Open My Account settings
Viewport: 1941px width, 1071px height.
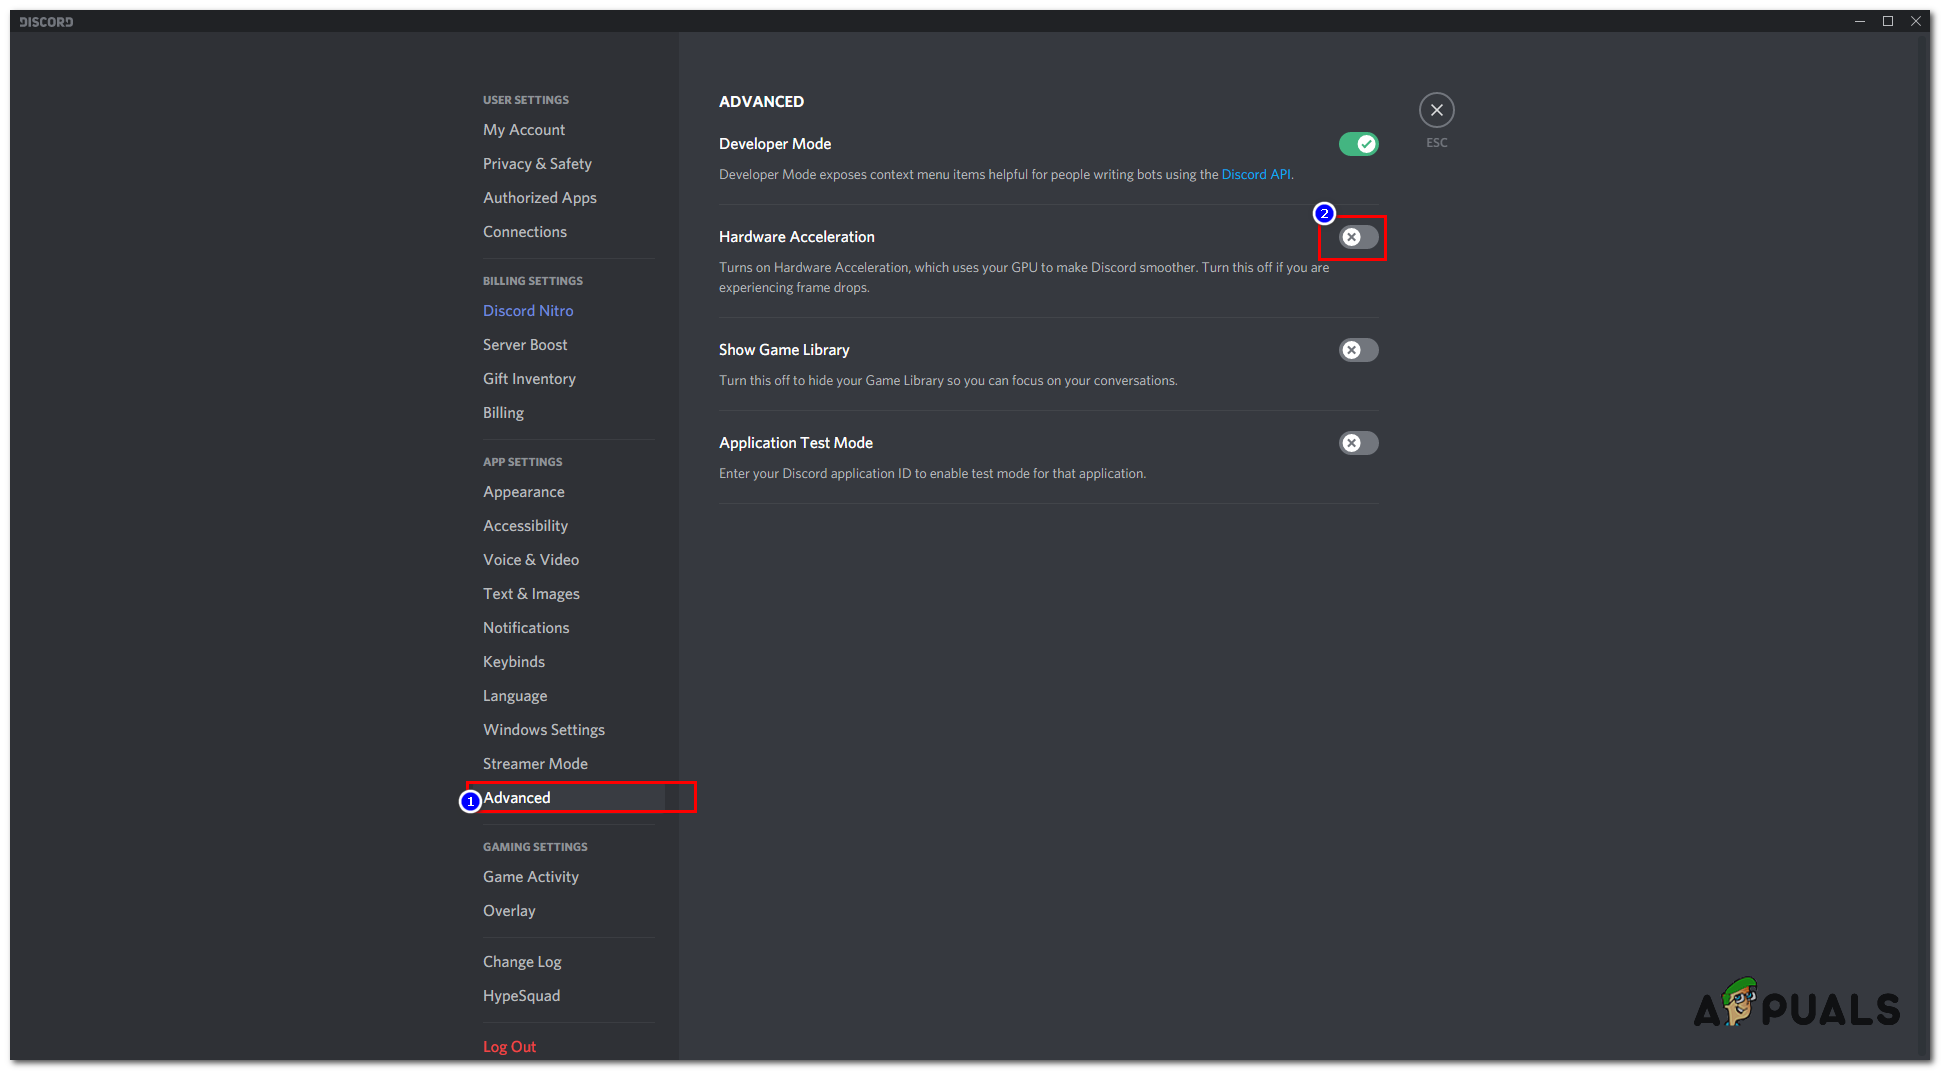click(x=524, y=130)
